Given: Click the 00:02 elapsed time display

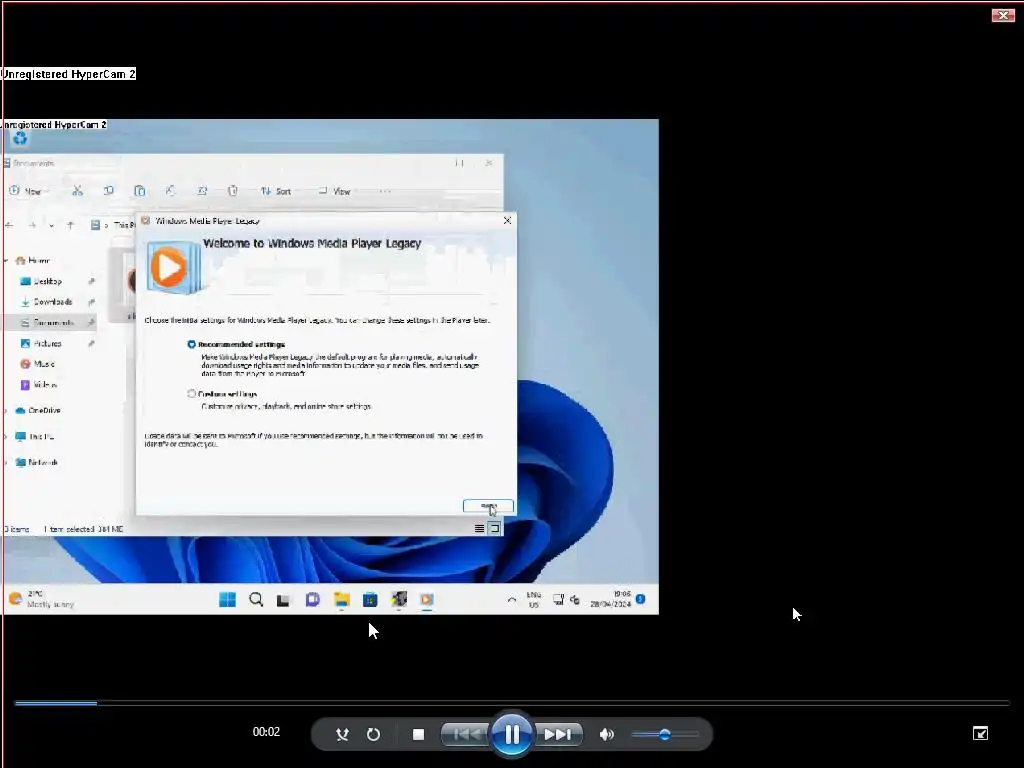Looking at the screenshot, I should pos(266,732).
